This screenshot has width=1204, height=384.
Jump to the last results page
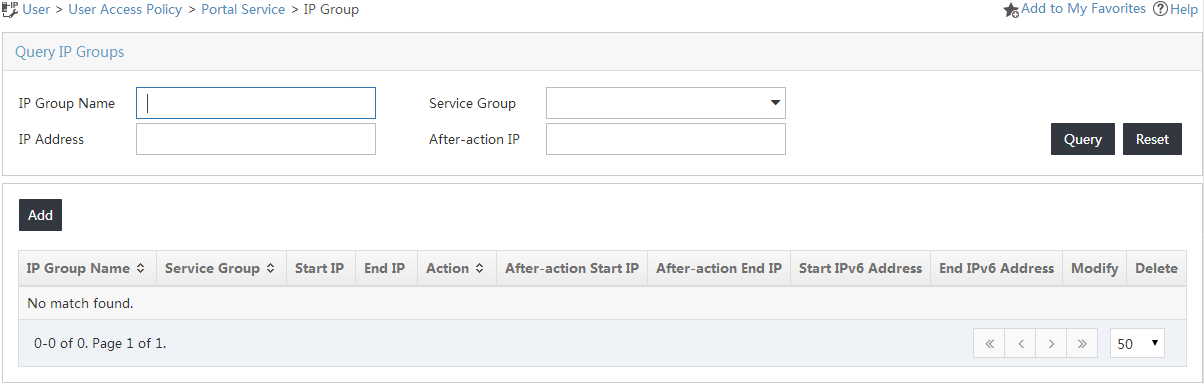[1082, 343]
